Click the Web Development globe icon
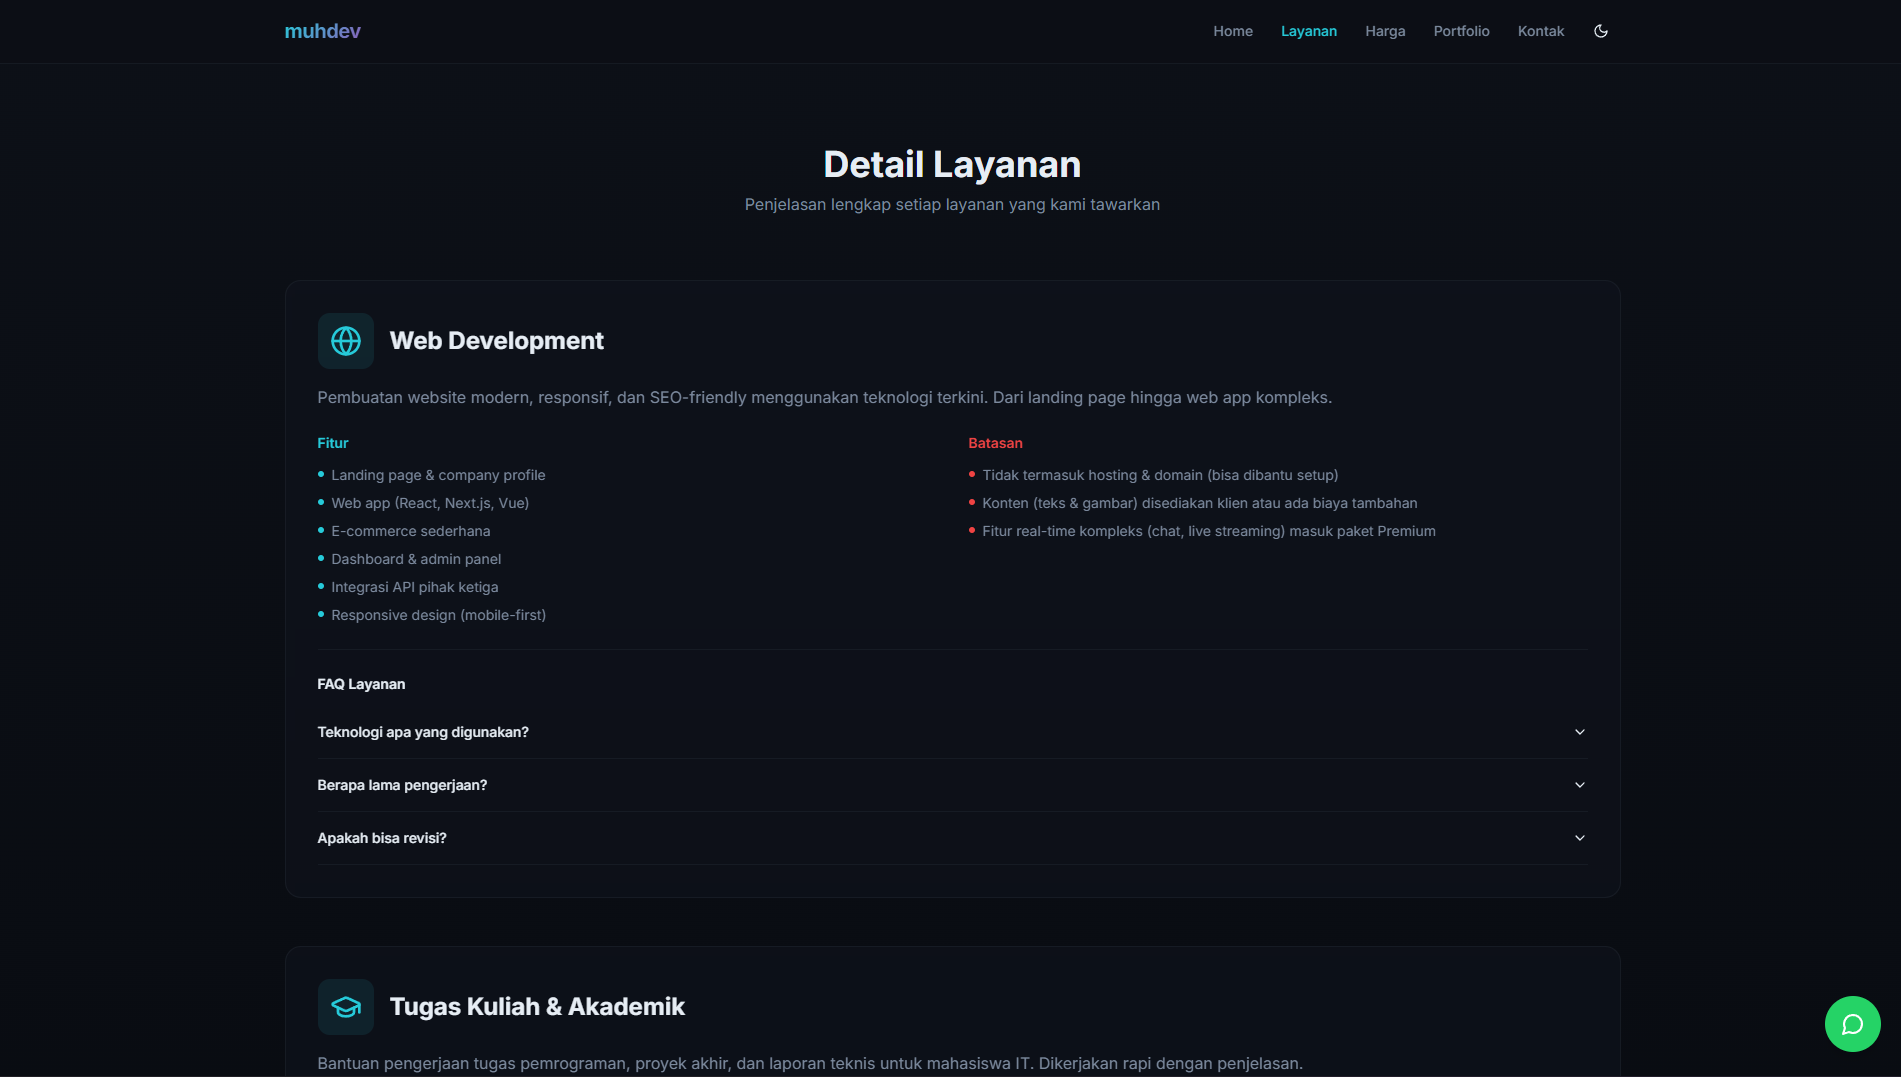The width and height of the screenshot is (1901, 1077). [346, 341]
